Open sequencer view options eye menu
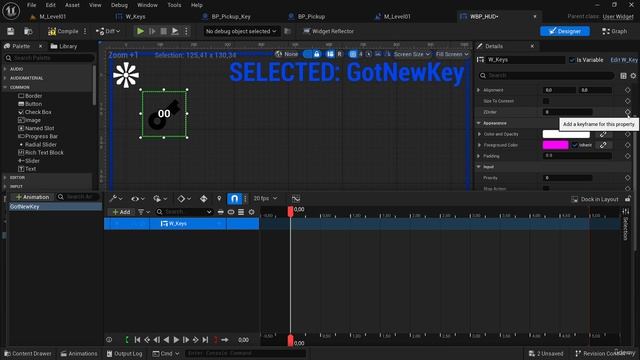 pyautogui.click(x=138, y=199)
